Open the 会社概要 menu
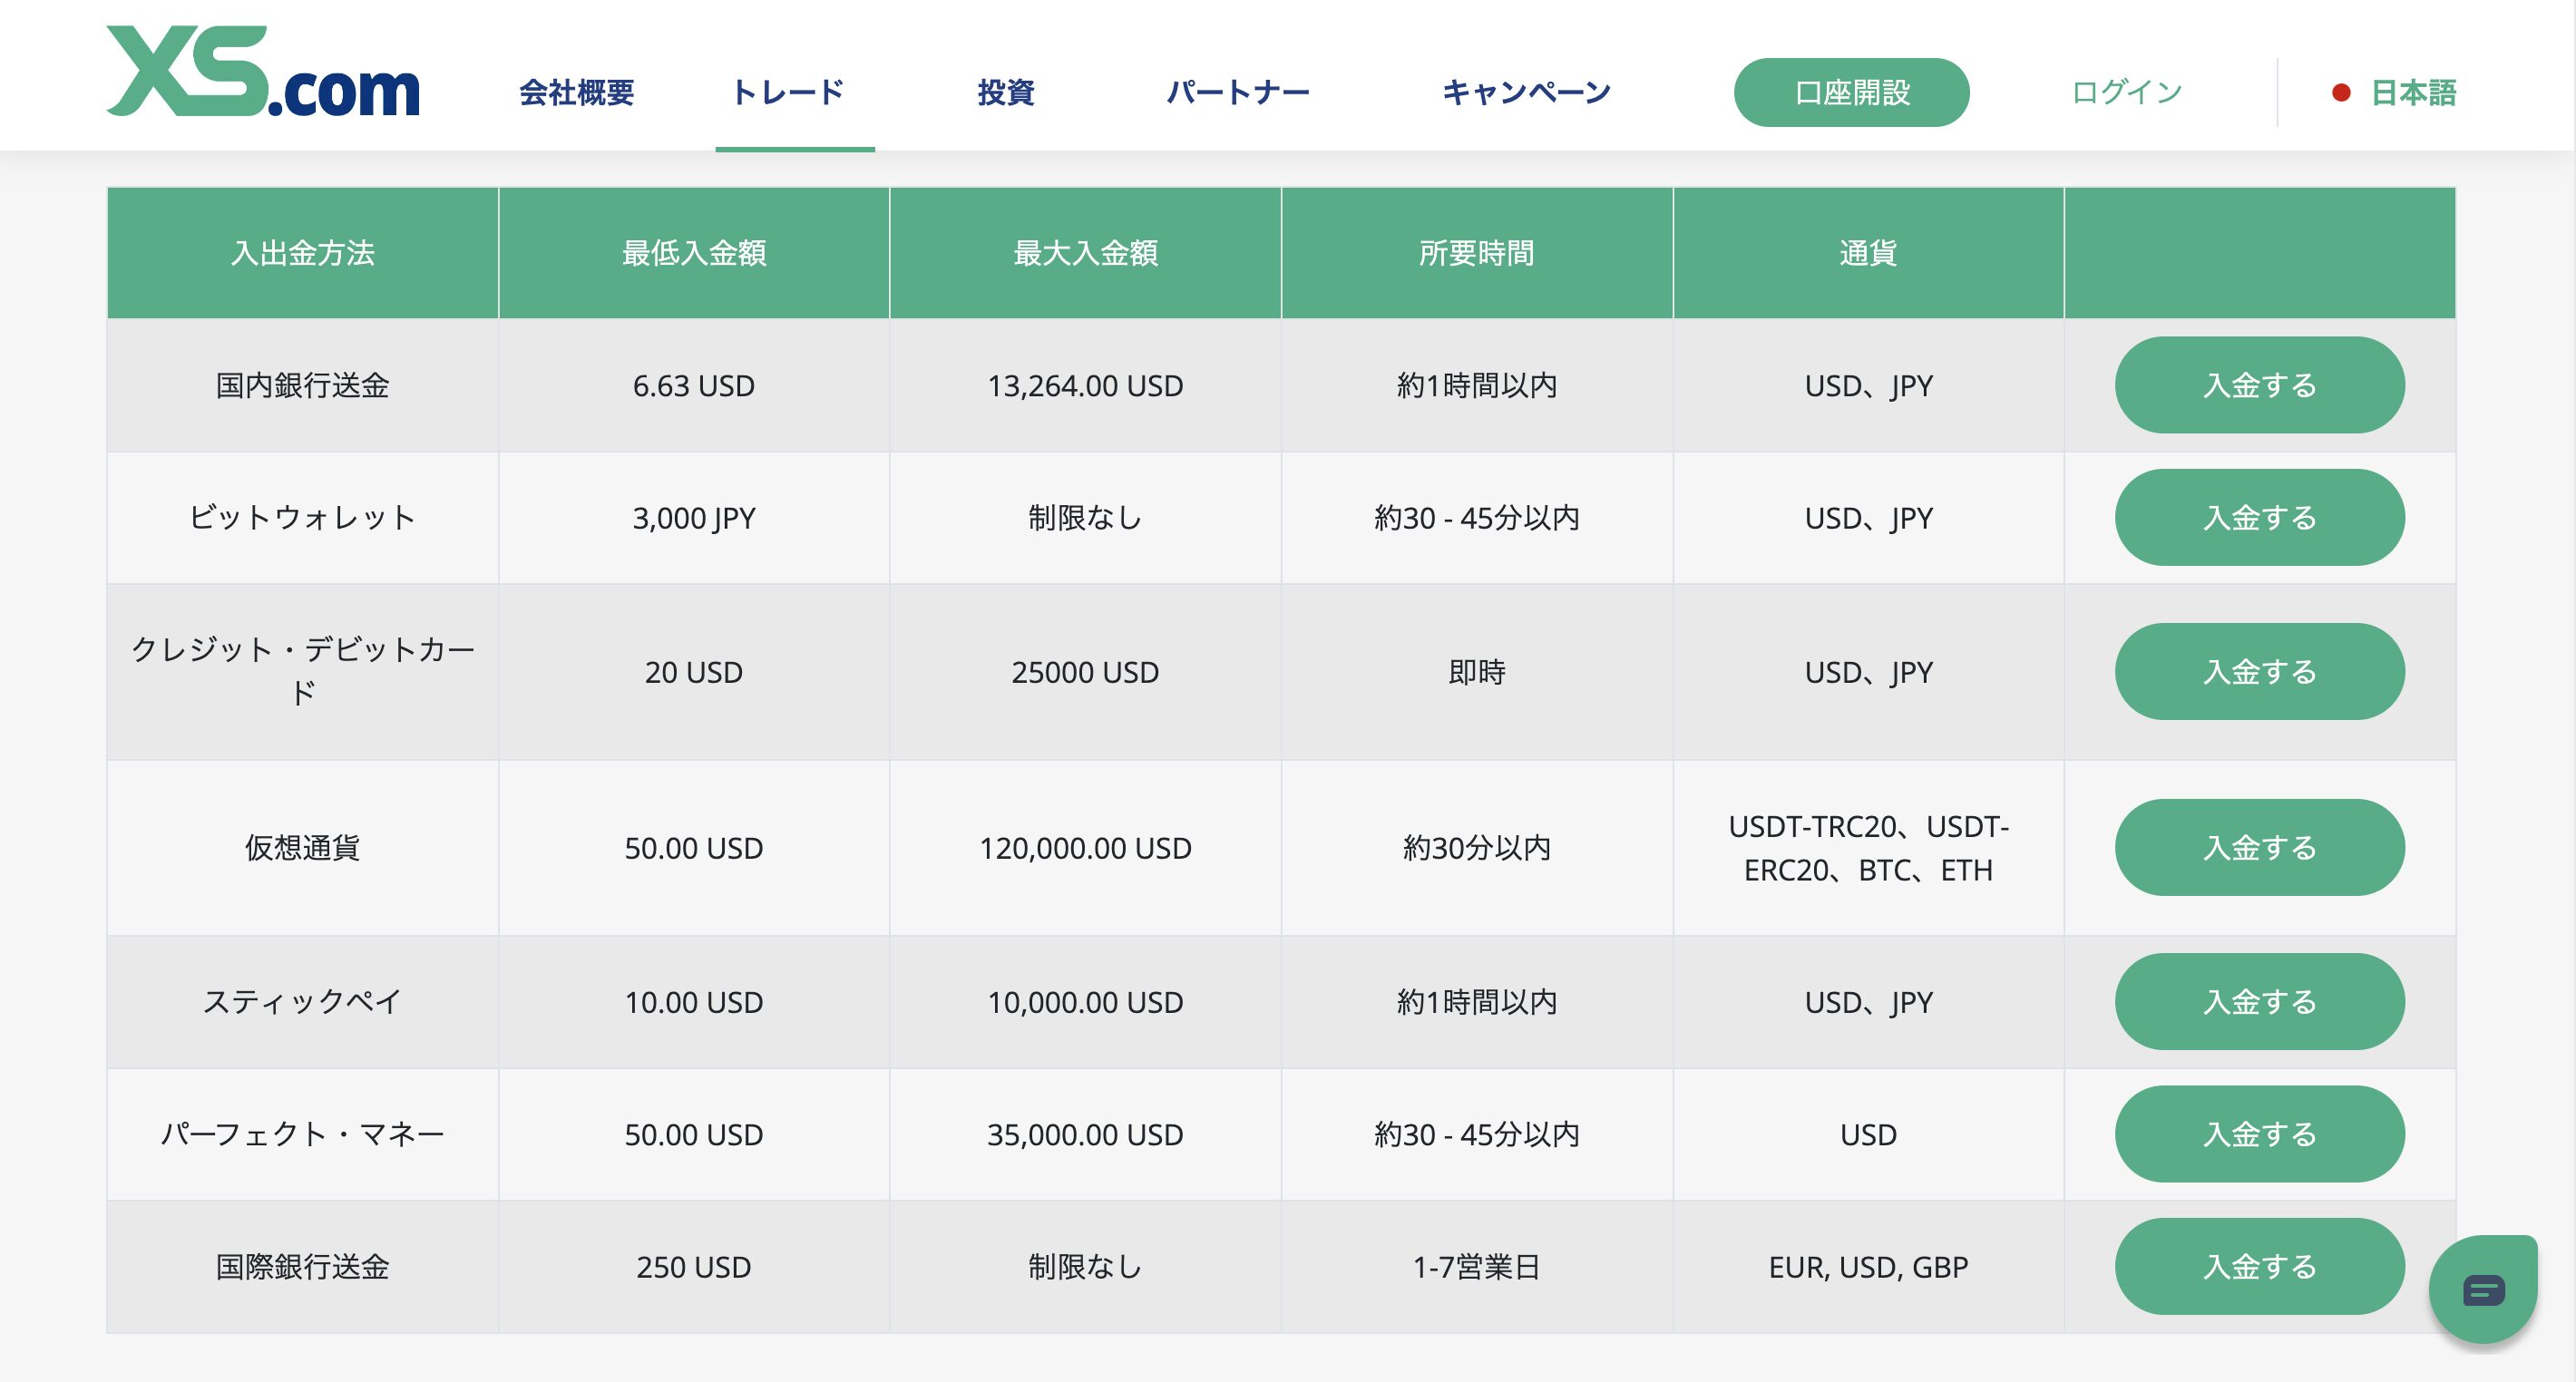Screen dimensions: 2576x1382 coord(576,93)
